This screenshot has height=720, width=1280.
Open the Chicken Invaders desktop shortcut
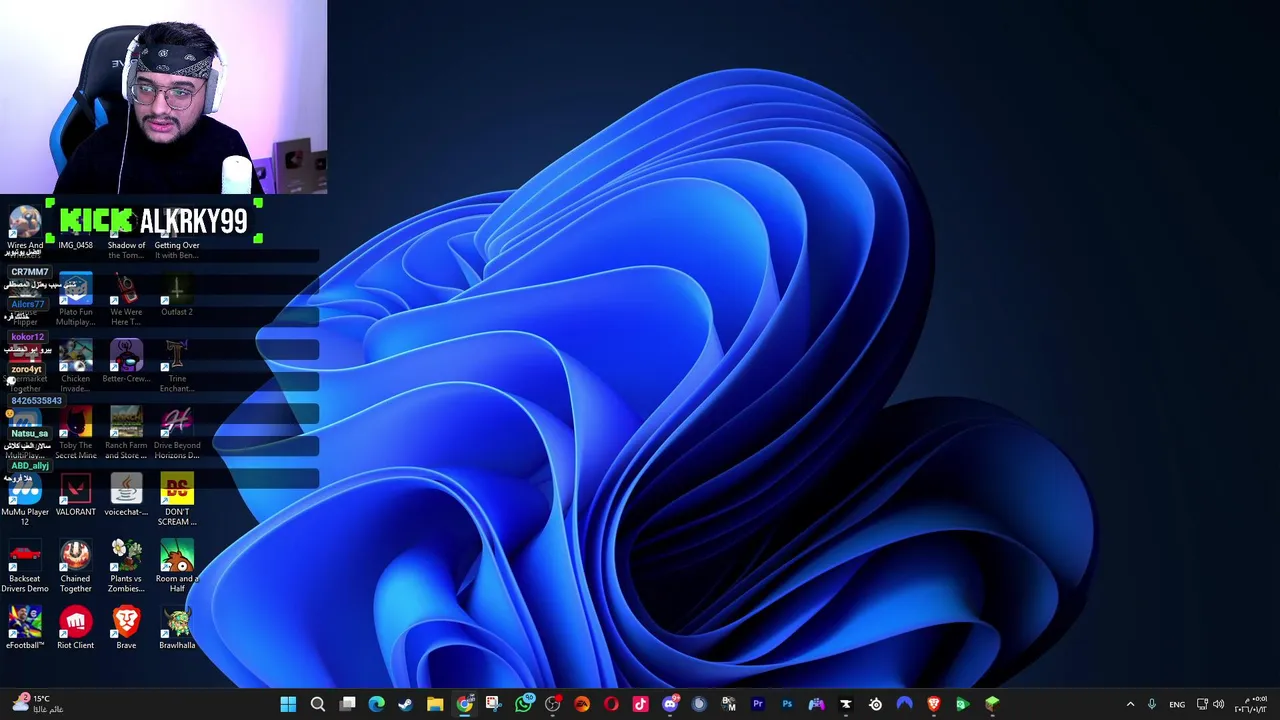pos(75,367)
